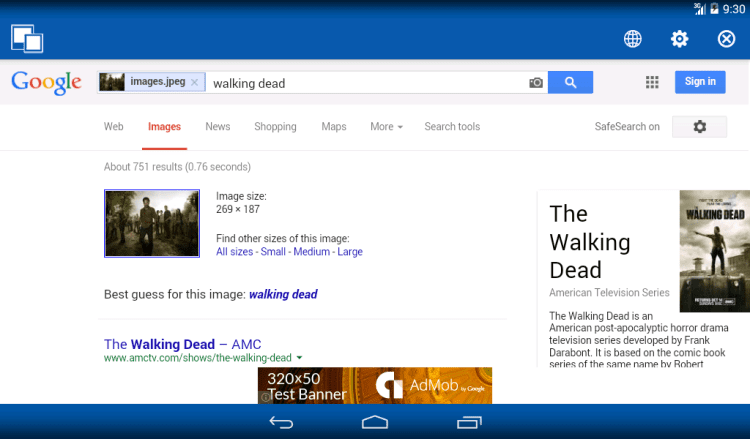Image resolution: width=750 pixels, height=439 pixels.
Task: Close the app with the X circle icon
Action: (x=726, y=39)
